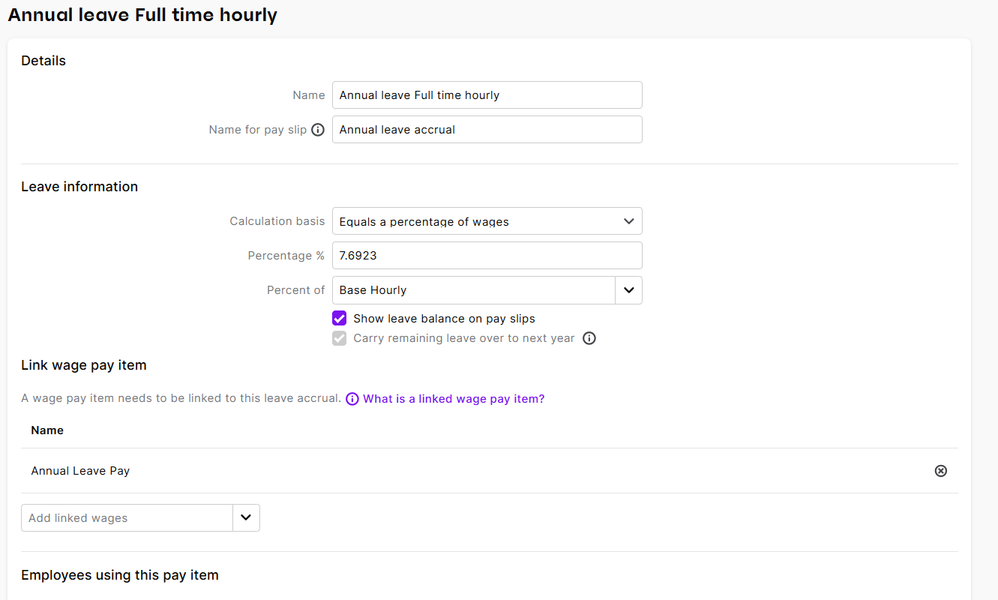Select the Annual Leave Pay row
The width and height of the screenshot is (998, 600).
(x=80, y=471)
